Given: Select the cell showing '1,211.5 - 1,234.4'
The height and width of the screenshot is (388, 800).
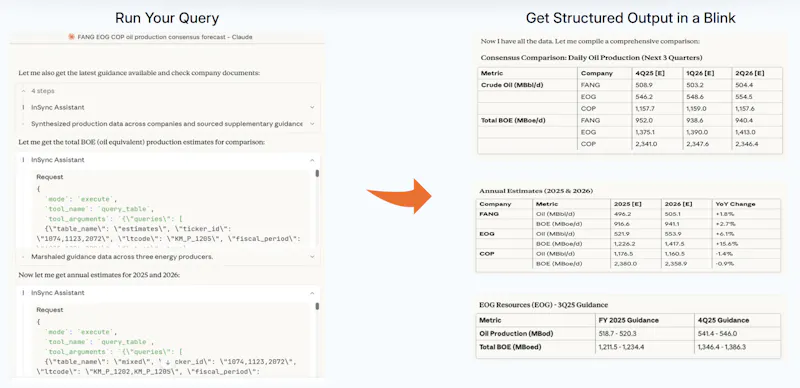Looking at the screenshot, I should [645, 347].
